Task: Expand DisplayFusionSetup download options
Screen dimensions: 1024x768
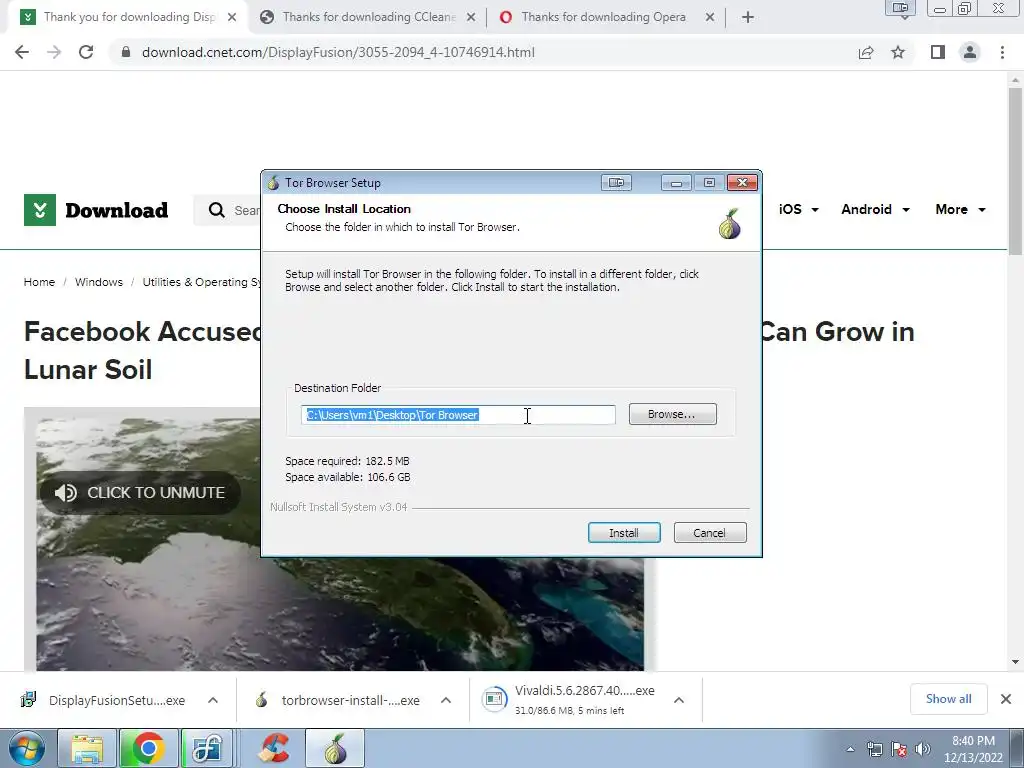Action: click(213, 700)
